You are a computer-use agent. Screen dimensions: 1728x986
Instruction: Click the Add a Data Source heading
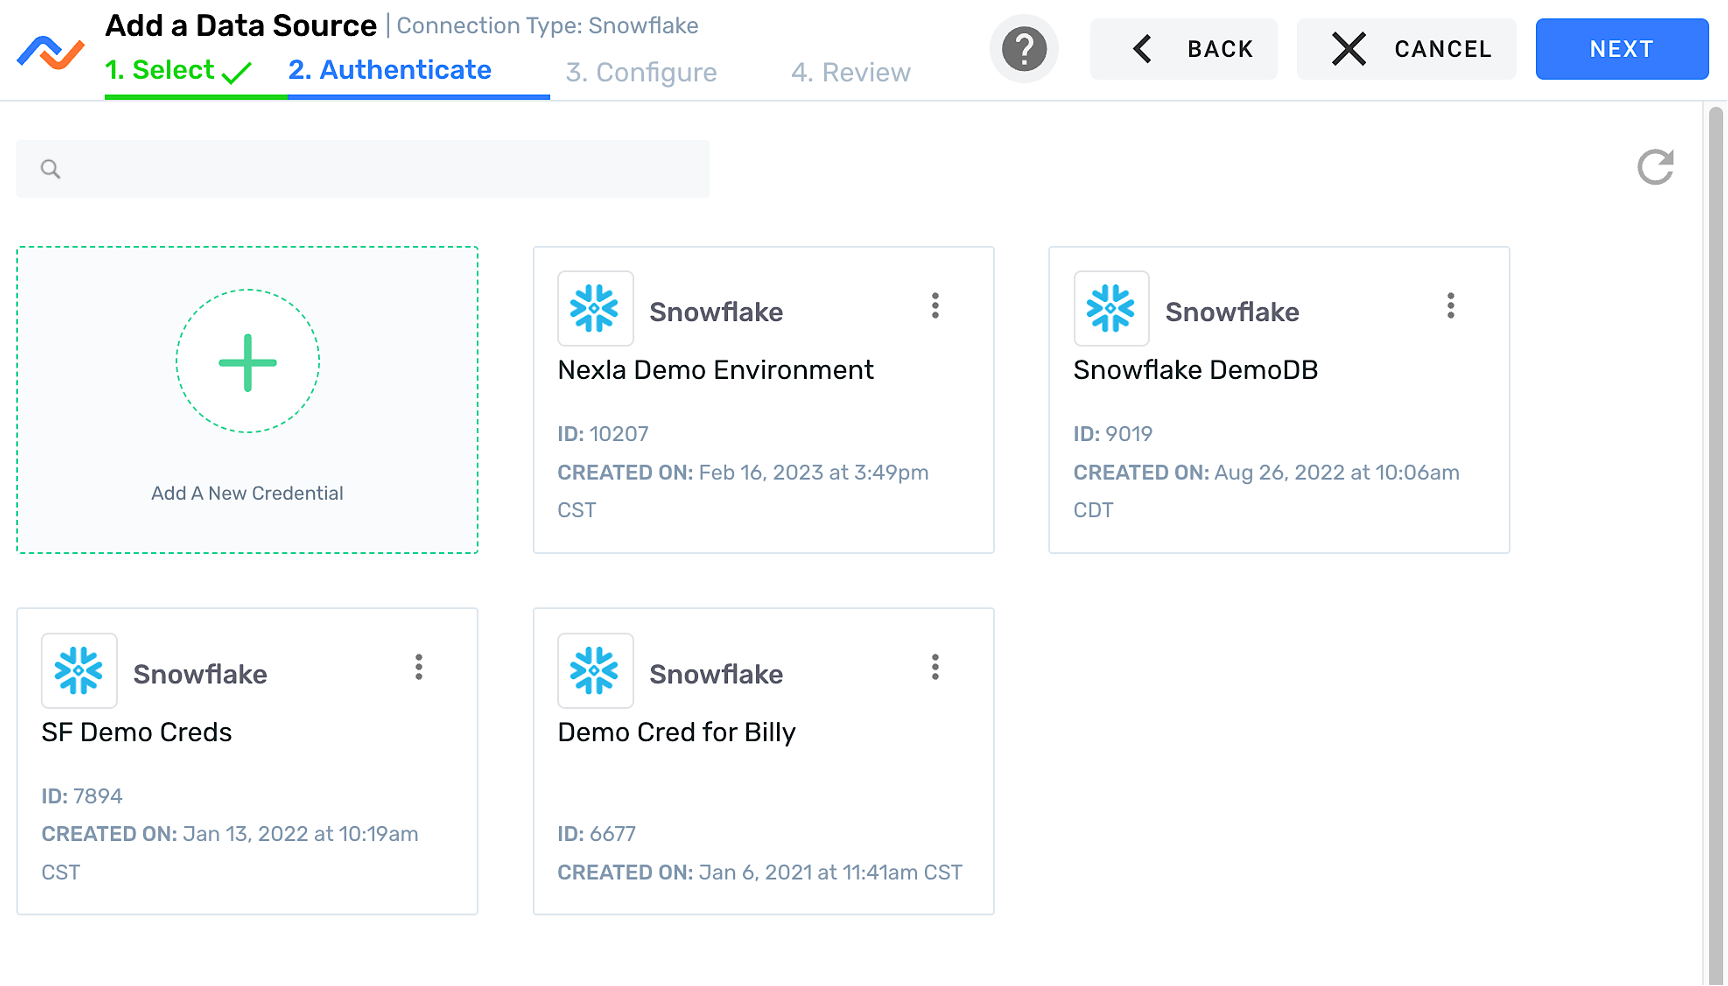[x=241, y=25]
